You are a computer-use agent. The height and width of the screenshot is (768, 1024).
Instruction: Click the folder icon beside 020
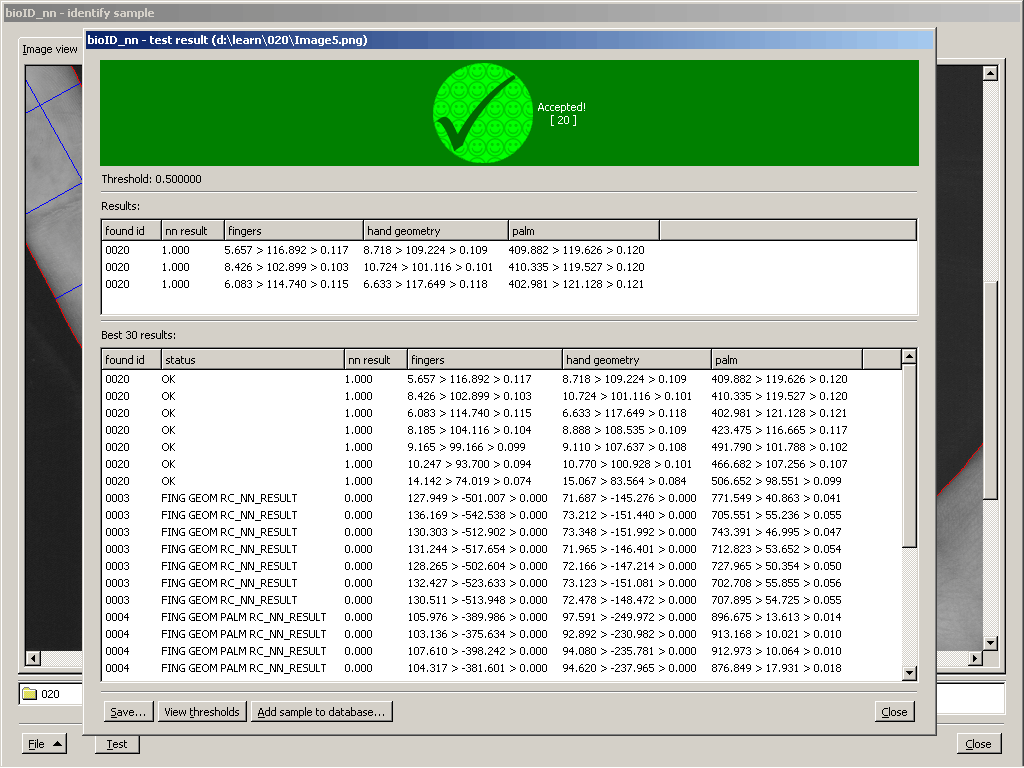pyautogui.click(x=29, y=694)
